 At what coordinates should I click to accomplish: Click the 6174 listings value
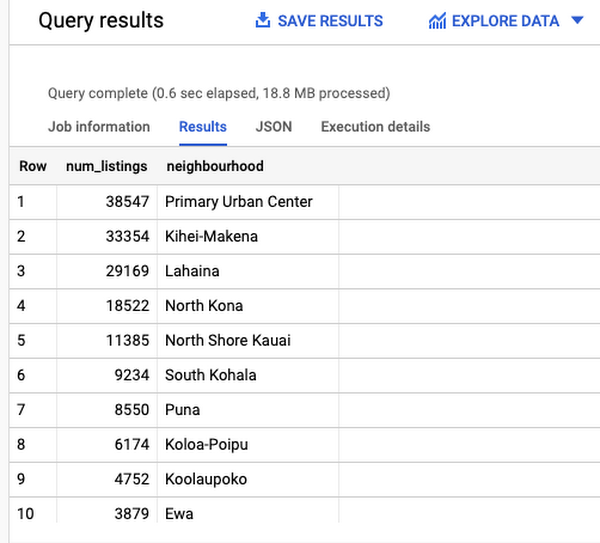(132, 445)
